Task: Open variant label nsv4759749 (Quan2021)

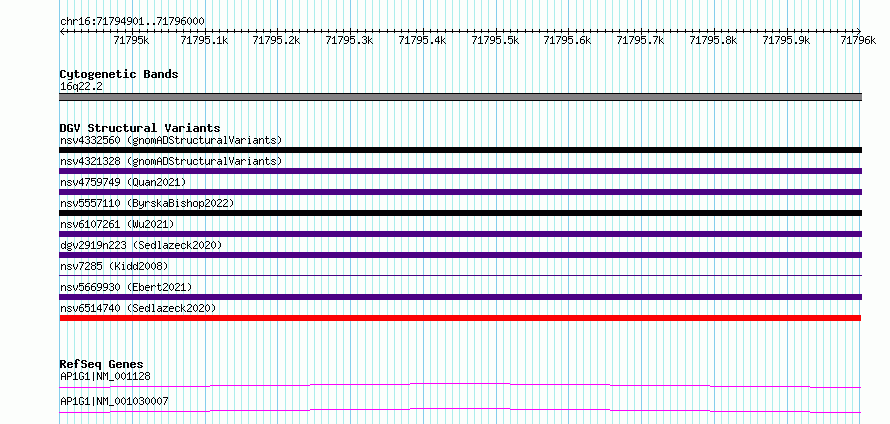Action: point(123,182)
